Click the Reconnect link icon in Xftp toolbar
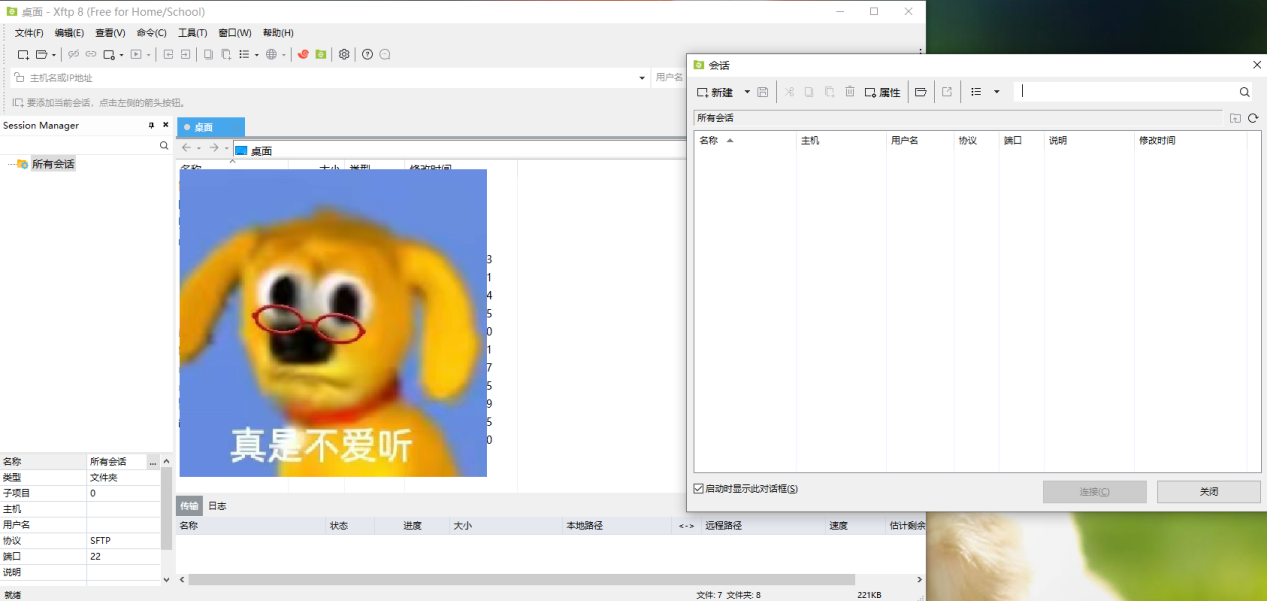The width and height of the screenshot is (1267, 601). click(91, 54)
